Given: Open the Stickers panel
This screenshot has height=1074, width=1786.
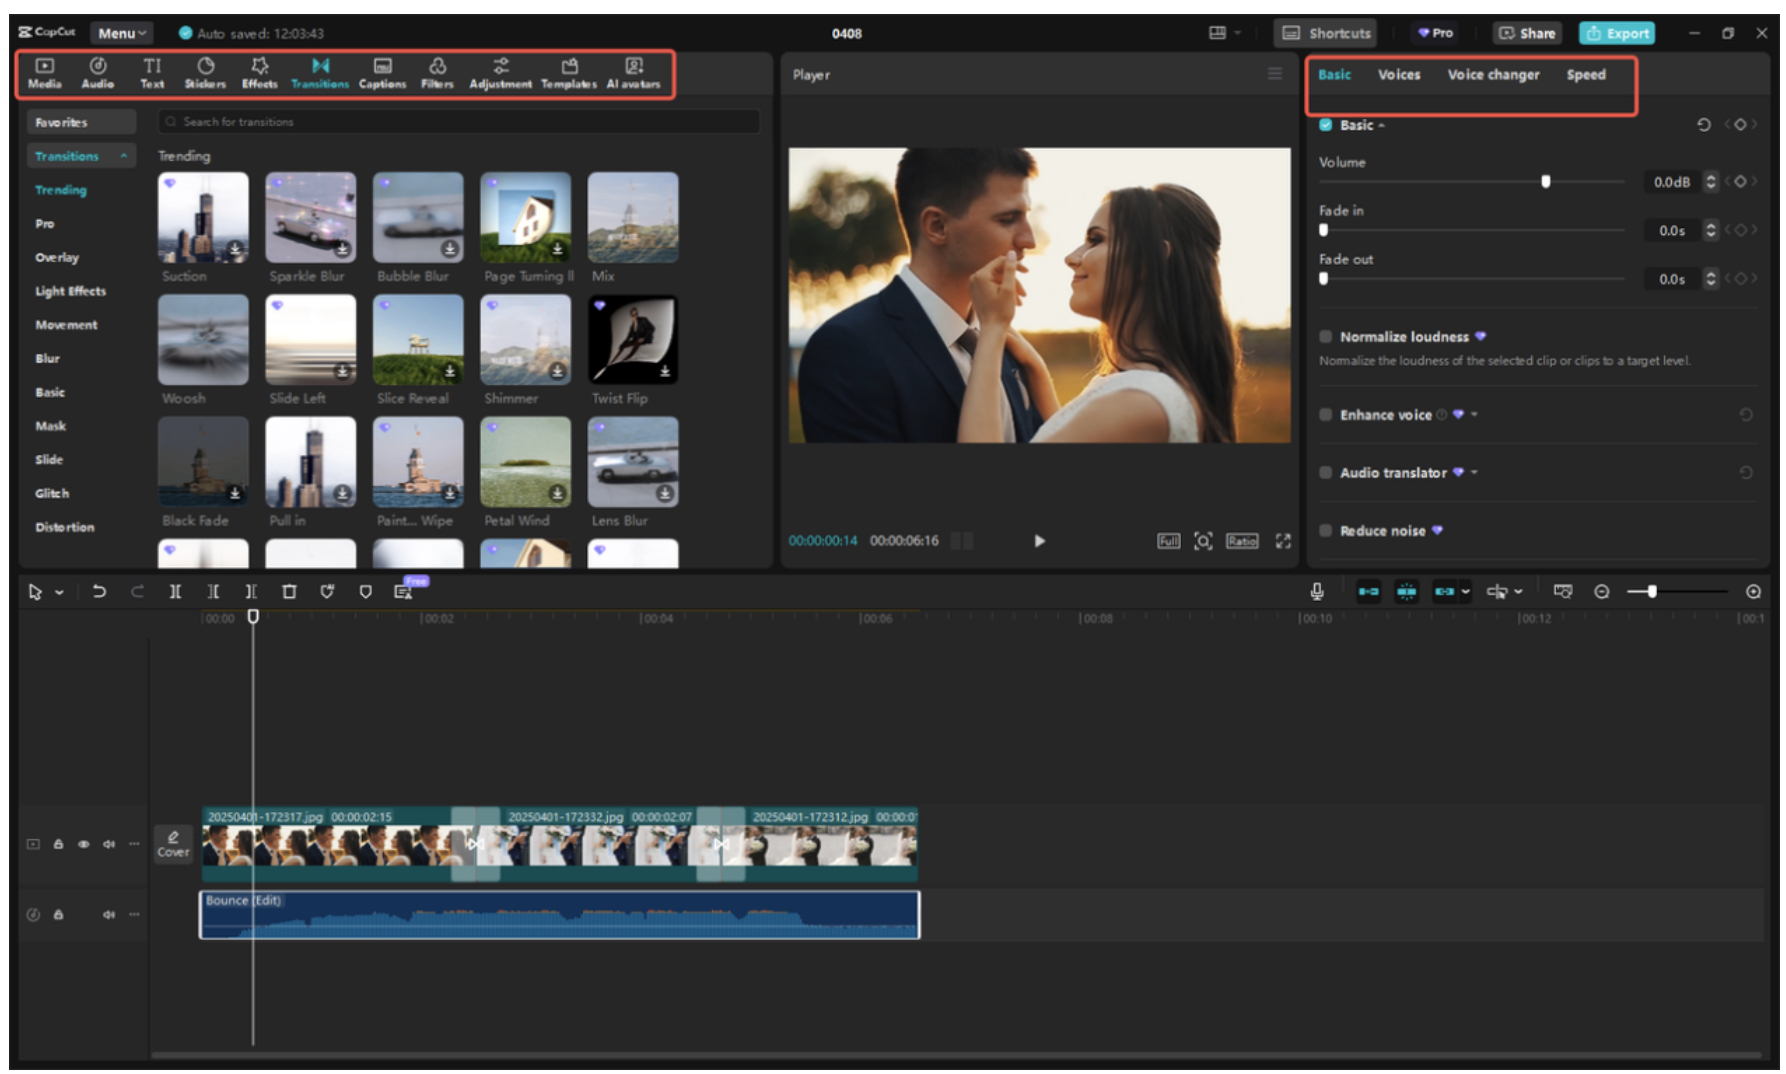Looking at the screenshot, I should (x=205, y=73).
